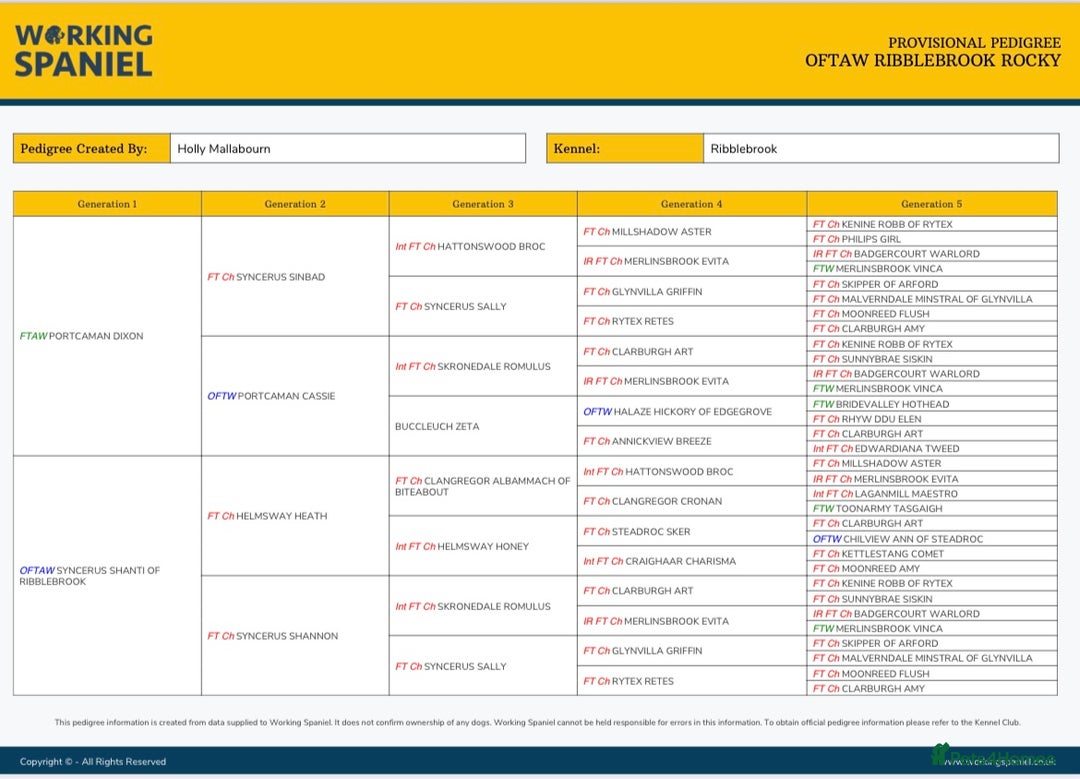1080x779 pixels.
Task: Click the 'Generation 5' column header
Action: point(932,204)
